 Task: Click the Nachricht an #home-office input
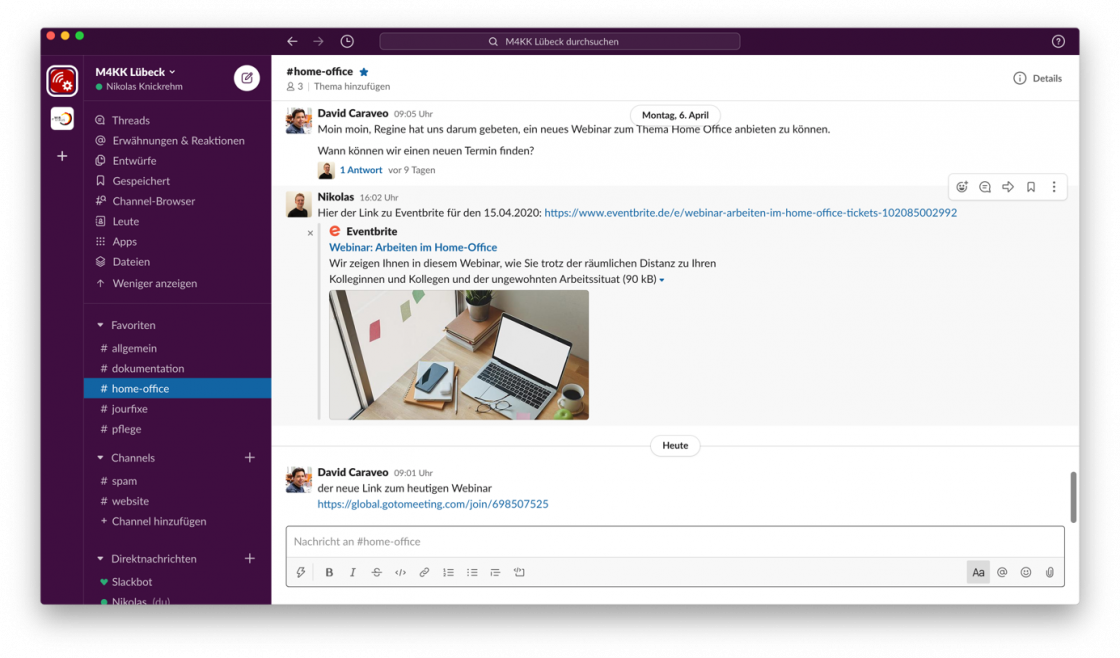click(675, 541)
